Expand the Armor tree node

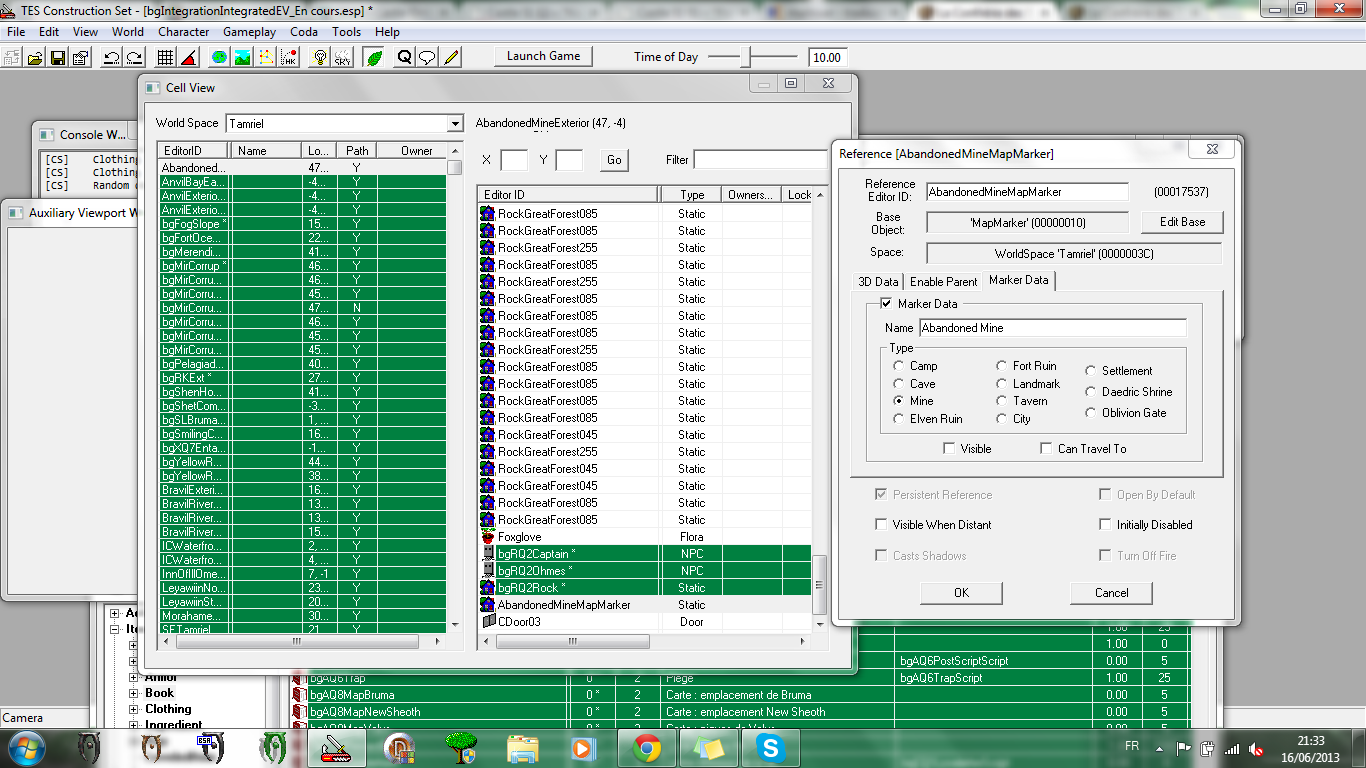tap(135, 677)
